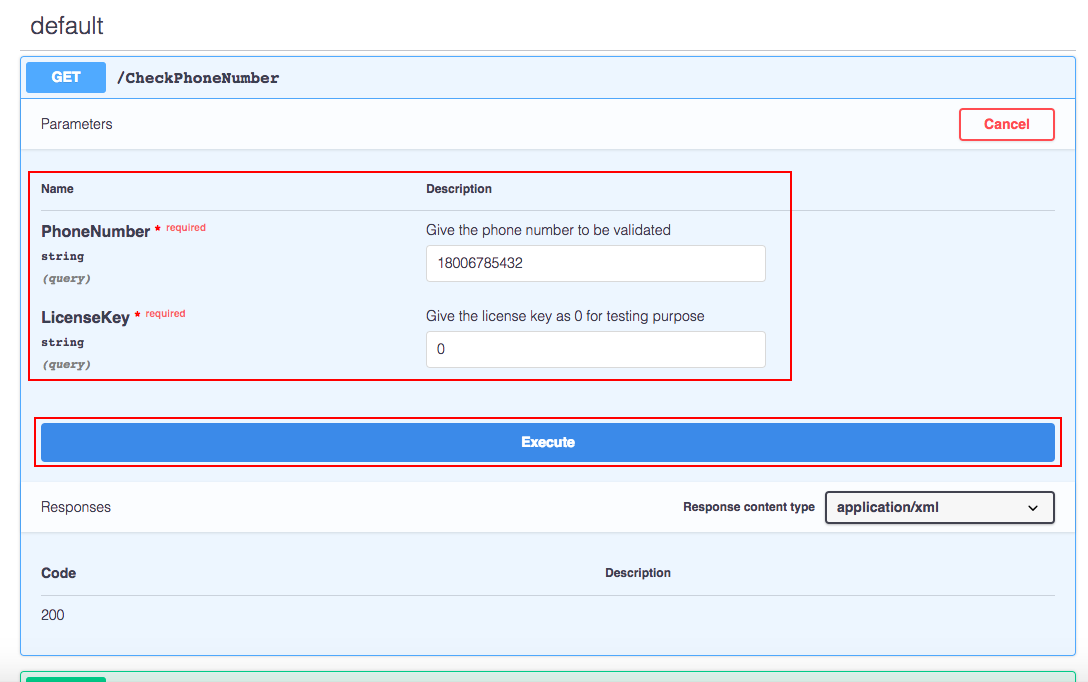This screenshot has height=682, width=1088.
Task: Cancel editing the parameters
Action: (x=1006, y=124)
